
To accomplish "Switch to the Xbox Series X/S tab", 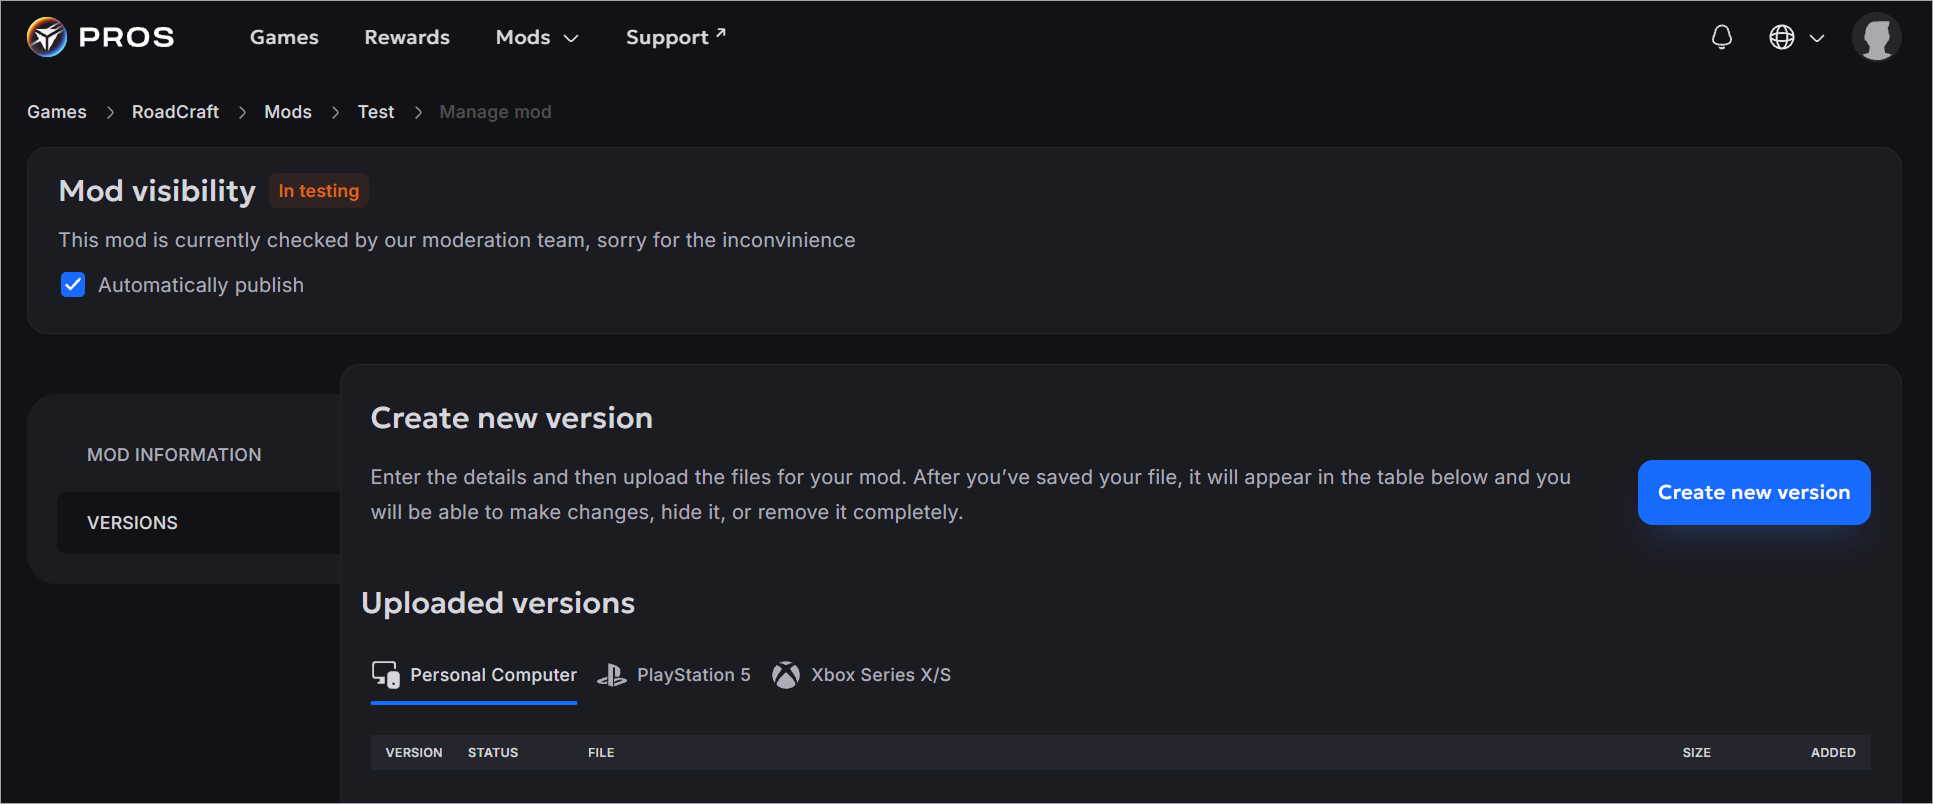I will tap(862, 675).
